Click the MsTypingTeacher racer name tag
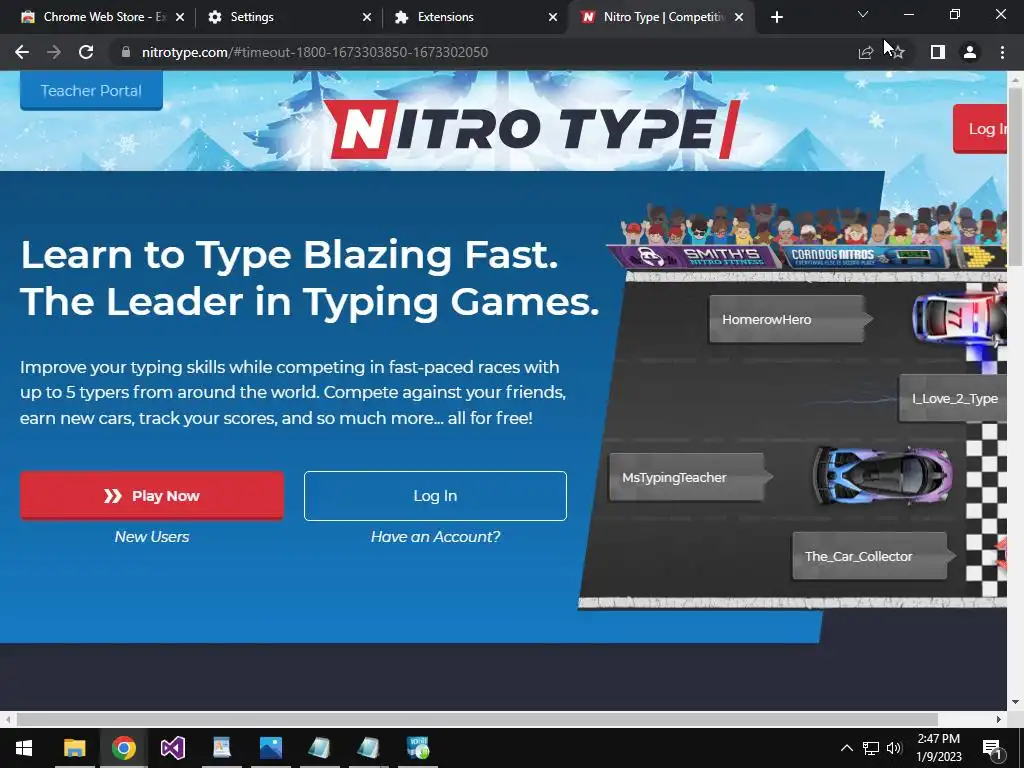The width and height of the screenshot is (1024, 768). (x=690, y=477)
